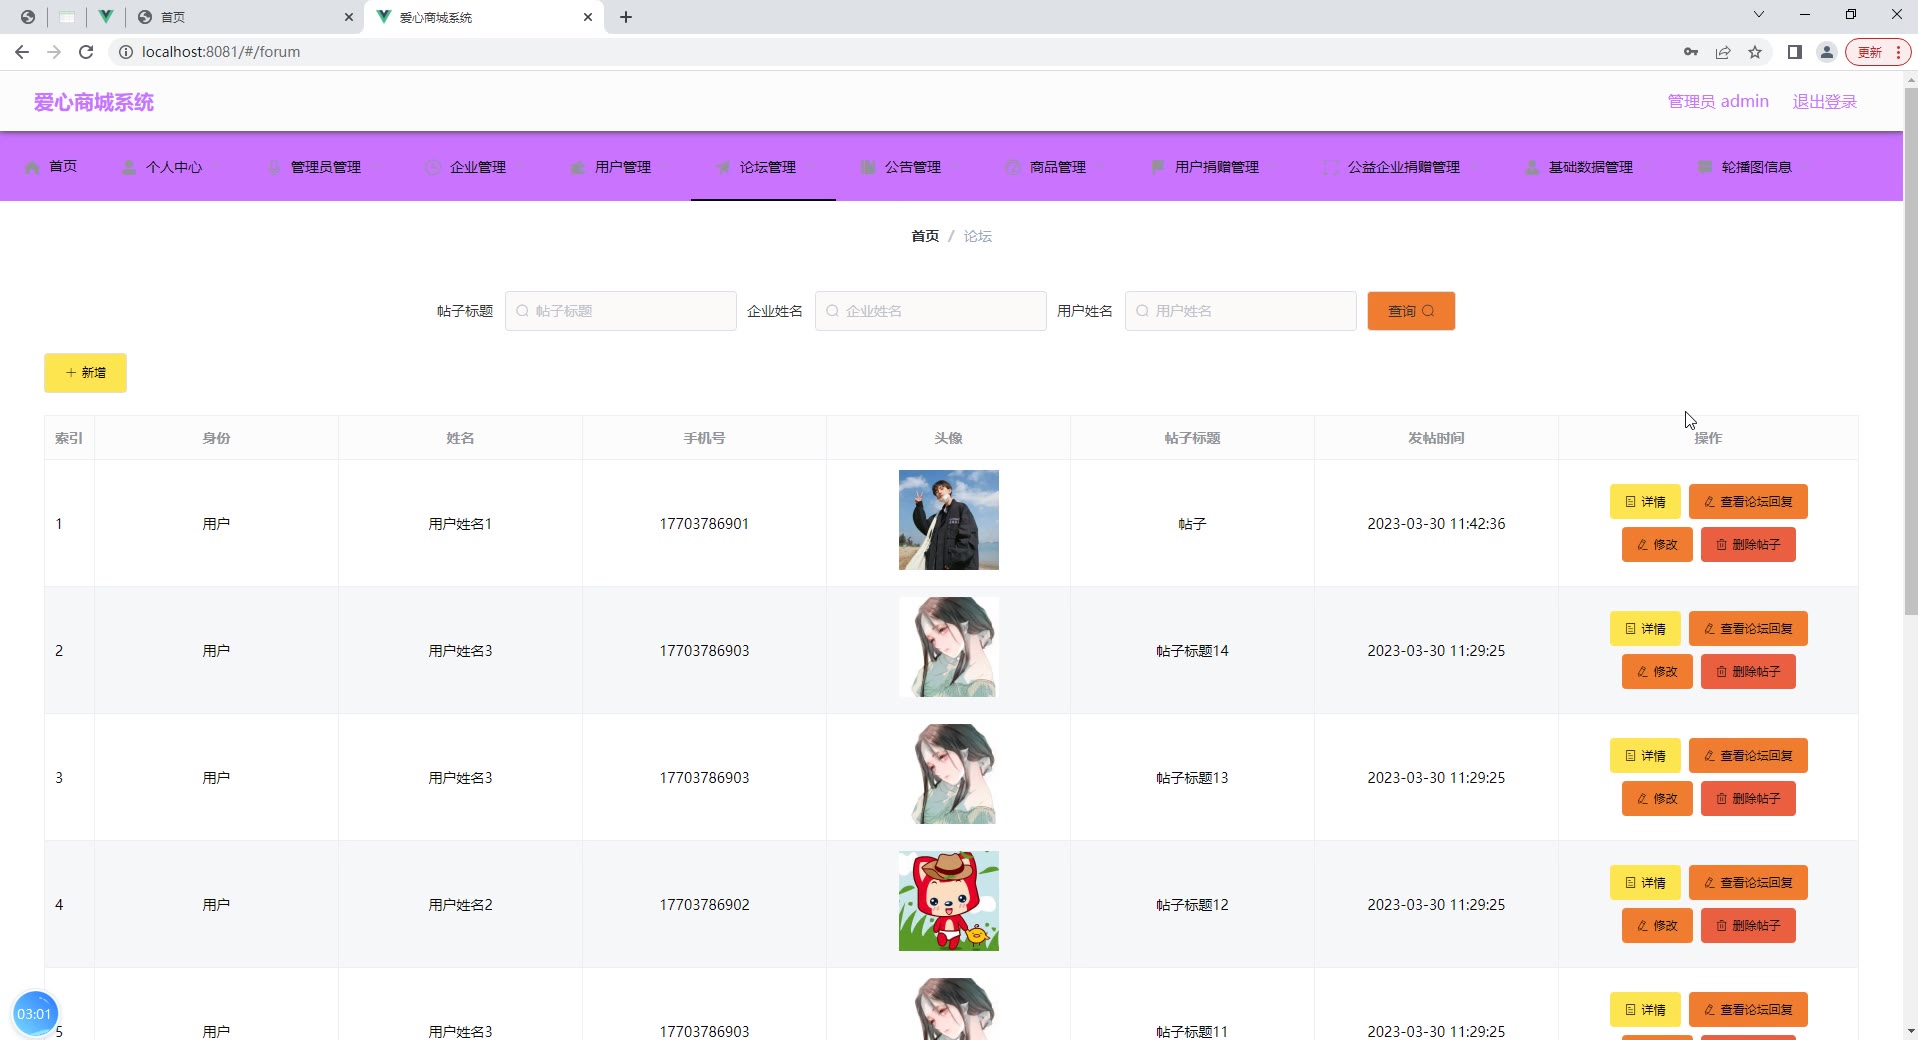Click 删除帖子 for the first row
The width and height of the screenshot is (1918, 1040).
pos(1747,545)
